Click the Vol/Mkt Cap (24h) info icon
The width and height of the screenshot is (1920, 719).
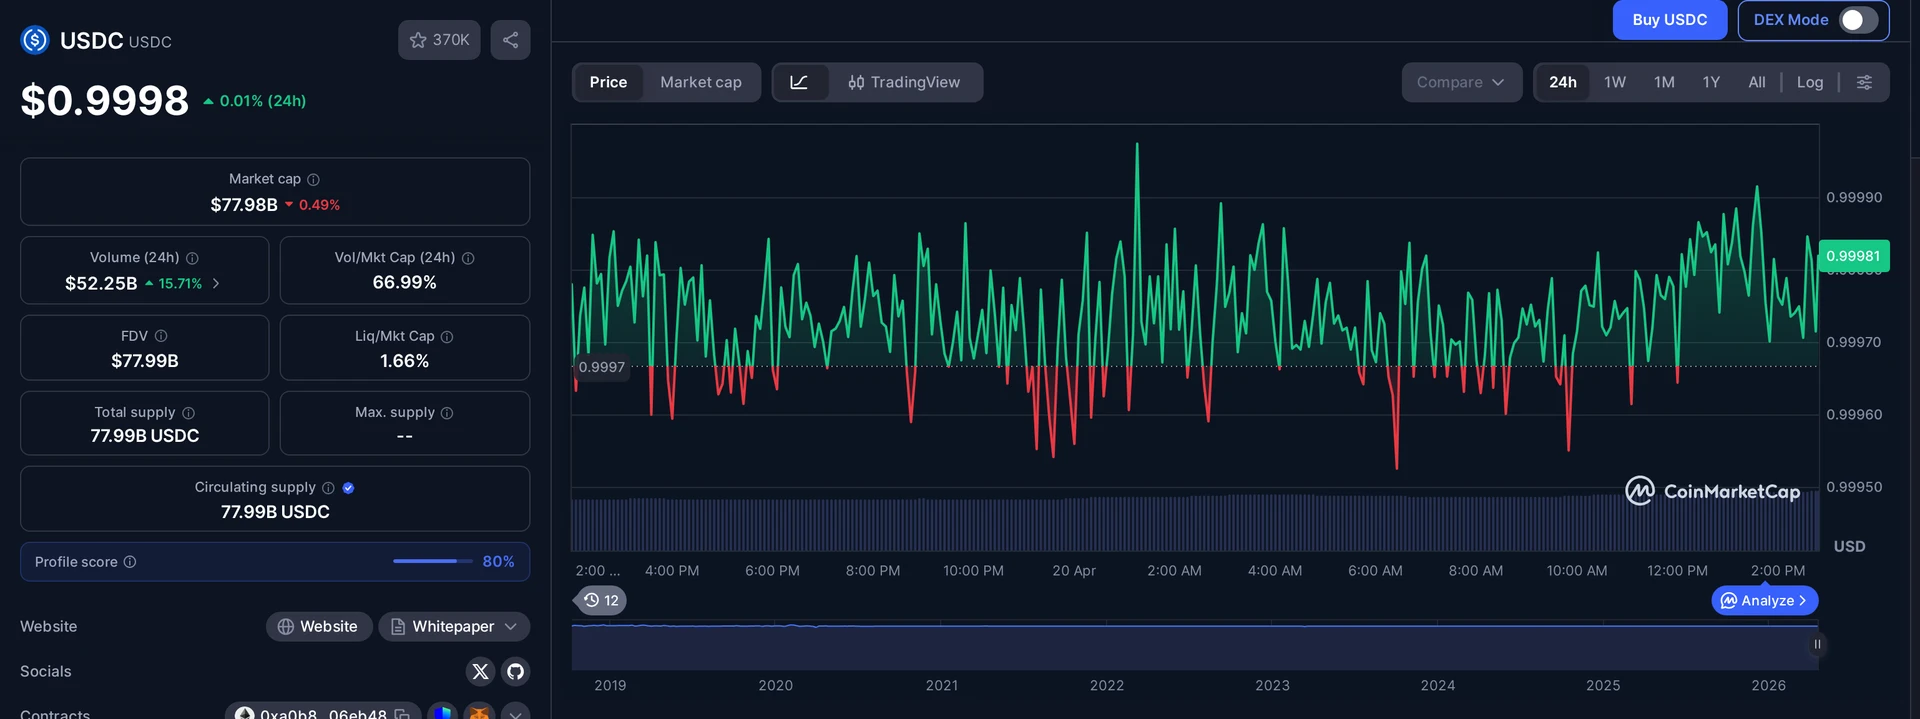468,258
